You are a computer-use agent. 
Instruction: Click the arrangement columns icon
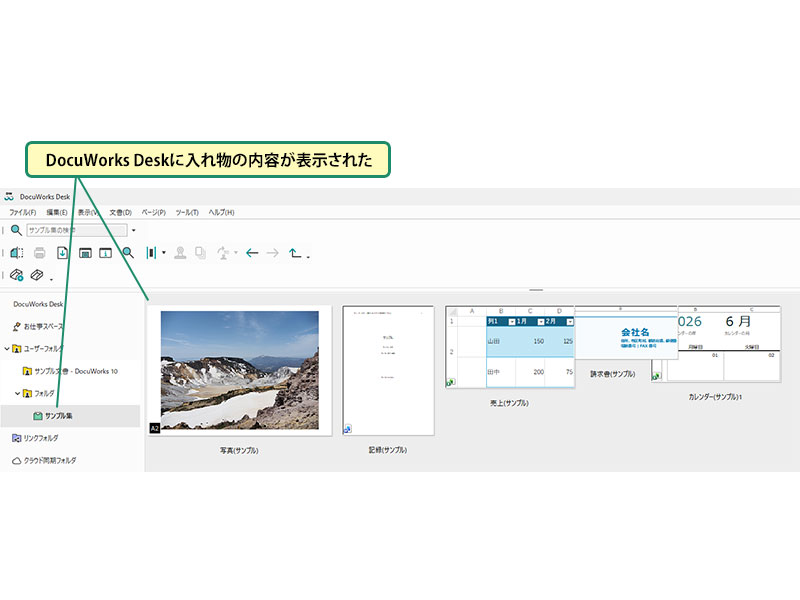pos(151,253)
